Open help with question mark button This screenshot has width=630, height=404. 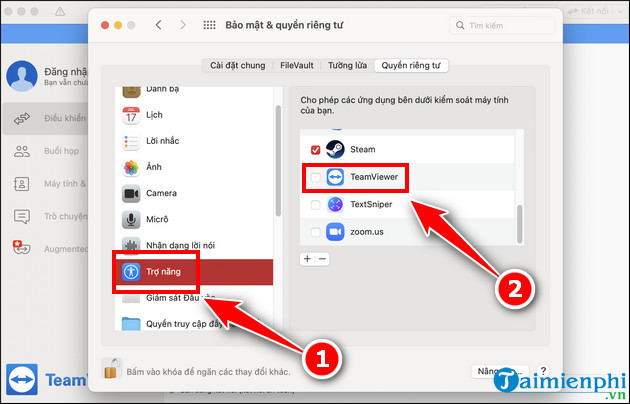[543, 371]
